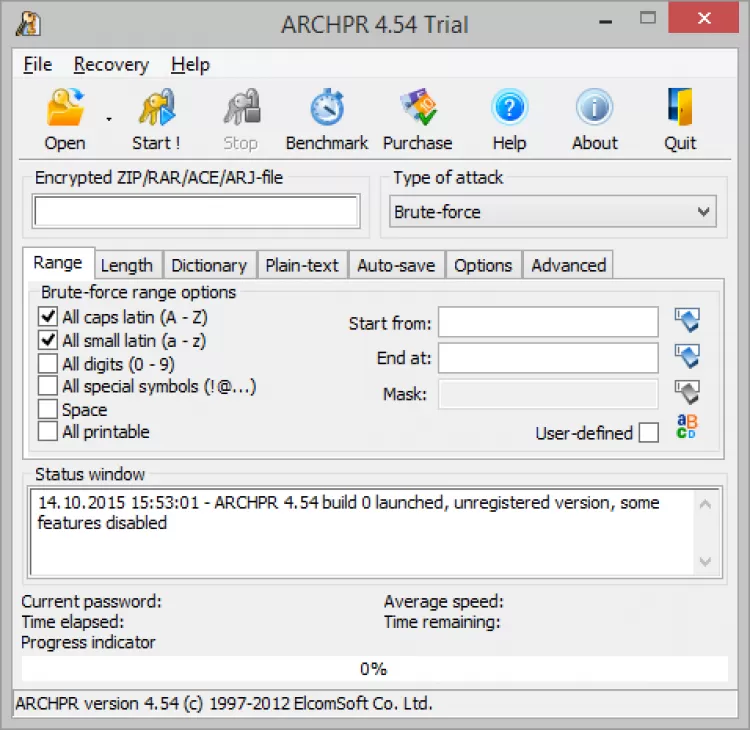The width and height of the screenshot is (750, 730).
Task: Run Benchmark via stopwatch icon
Action: click(x=327, y=107)
